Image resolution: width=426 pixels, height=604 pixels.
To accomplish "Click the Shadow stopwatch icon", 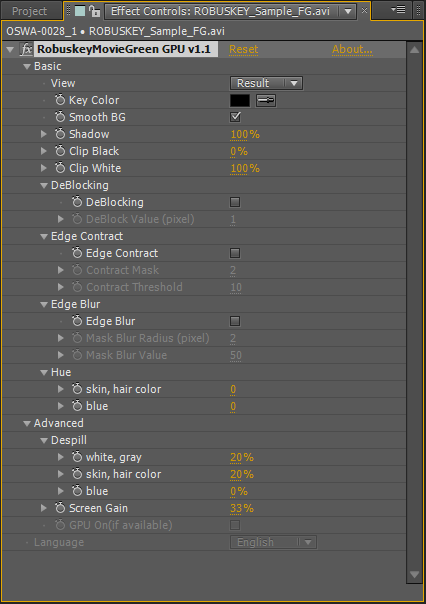I will point(60,134).
